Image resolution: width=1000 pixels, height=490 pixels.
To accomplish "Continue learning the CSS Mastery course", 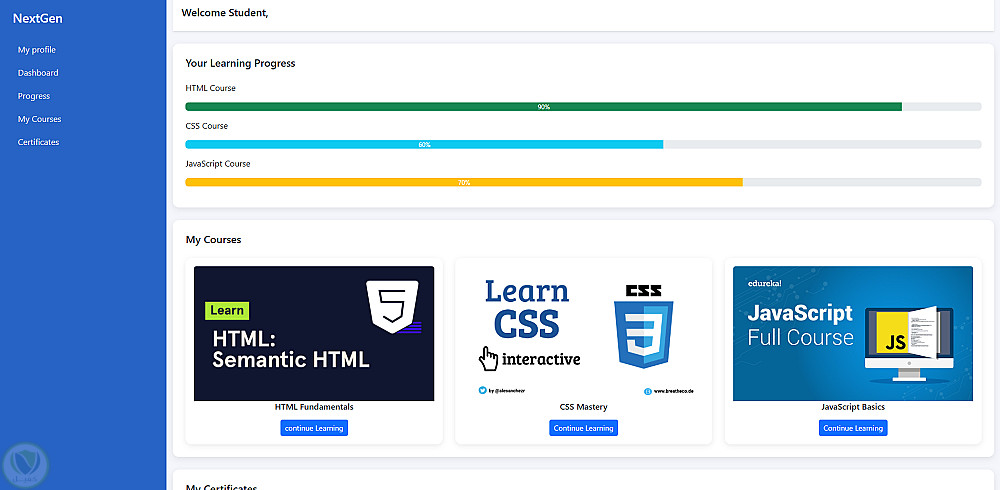I will (x=583, y=428).
